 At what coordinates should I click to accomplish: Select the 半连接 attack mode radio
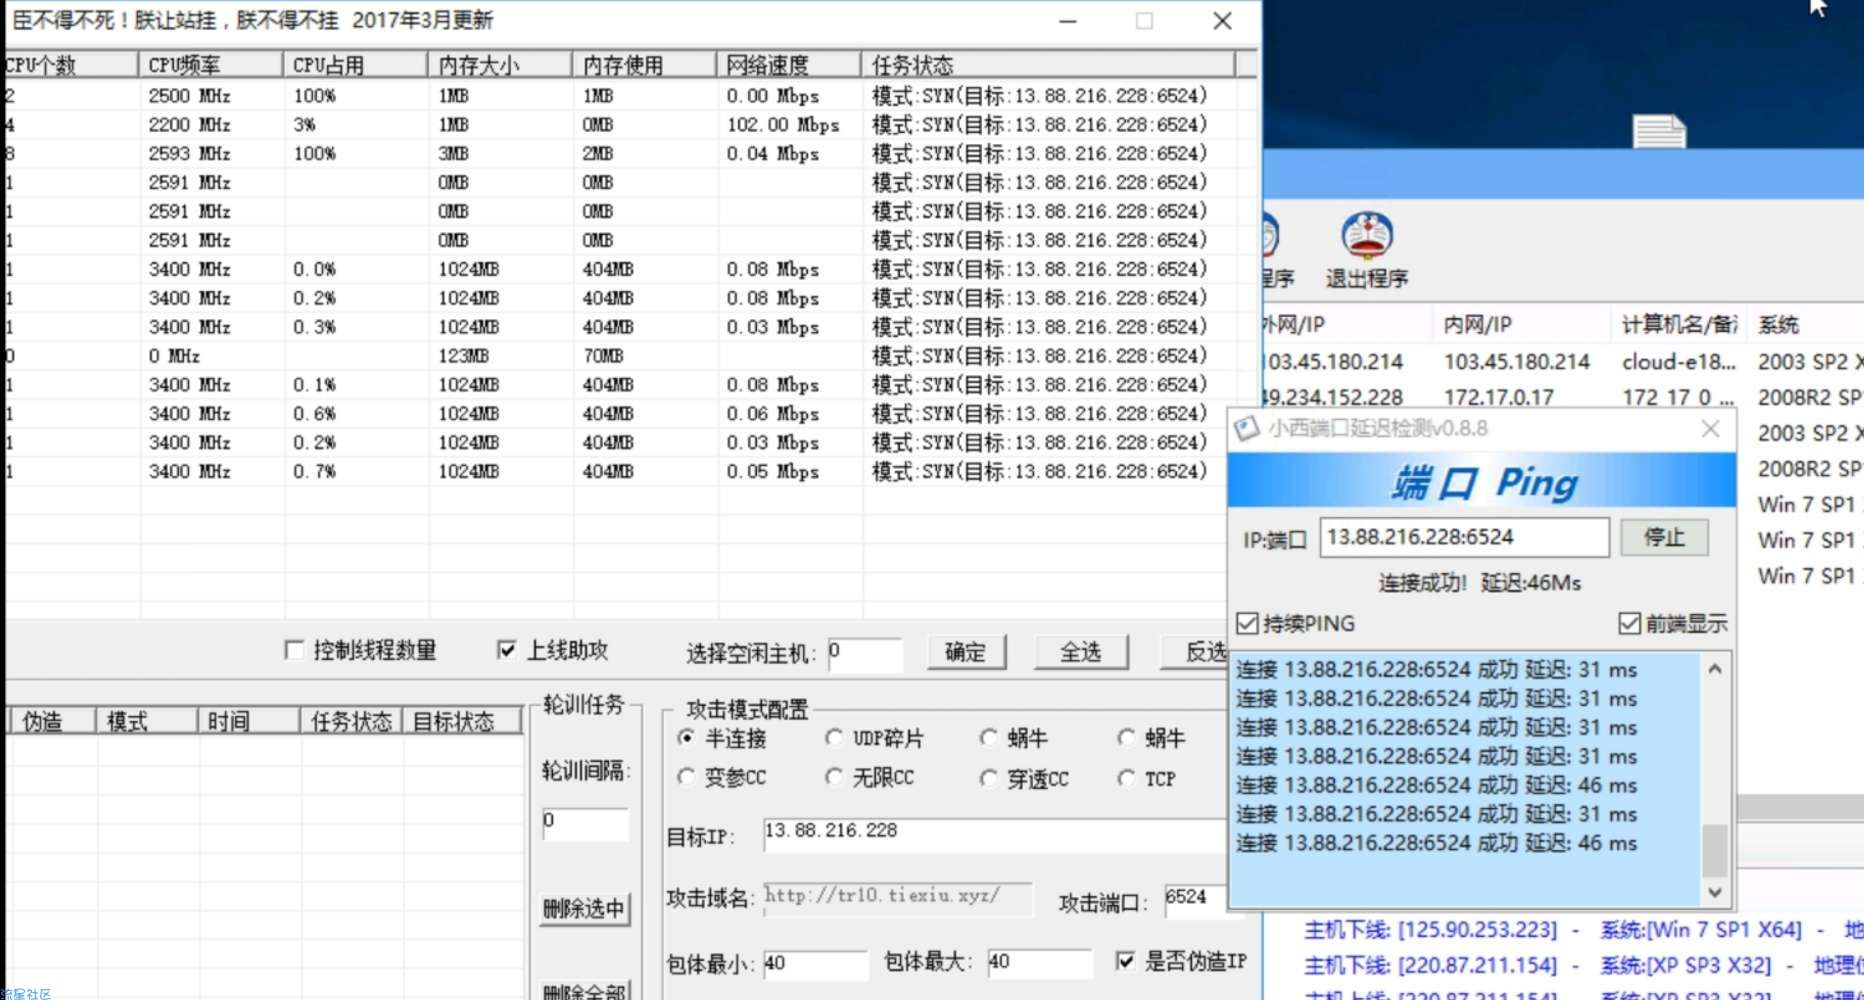tap(686, 738)
